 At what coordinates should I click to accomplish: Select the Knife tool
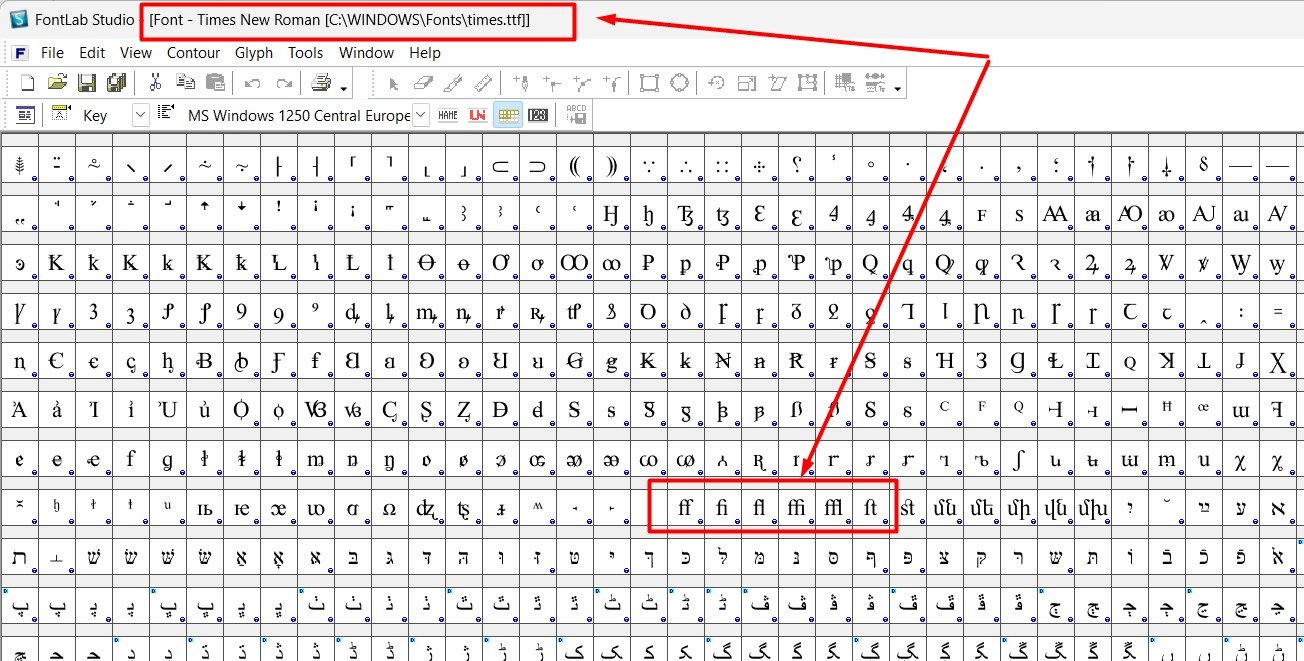click(x=453, y=83)
